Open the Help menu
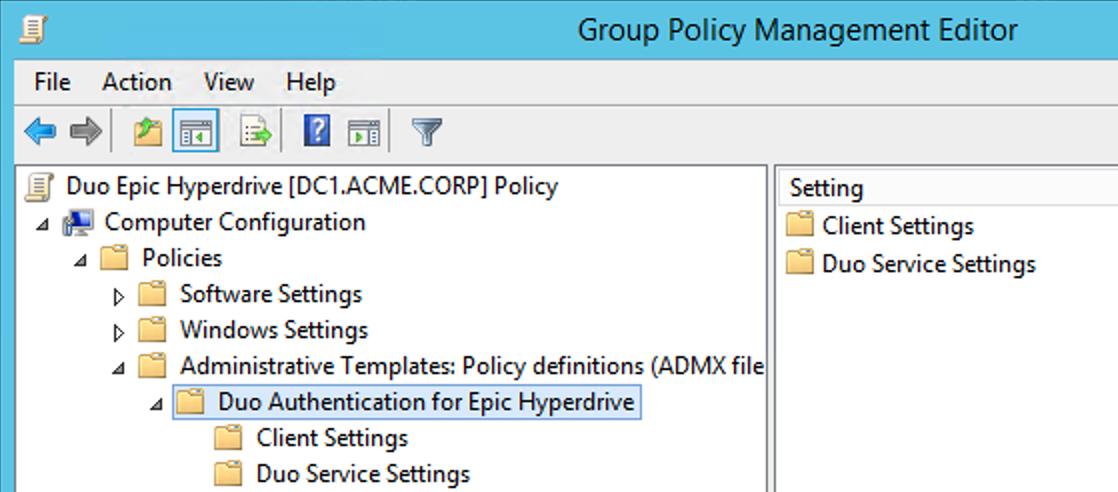The width and height of the screenshot is (1118, 492). (310, 82)
